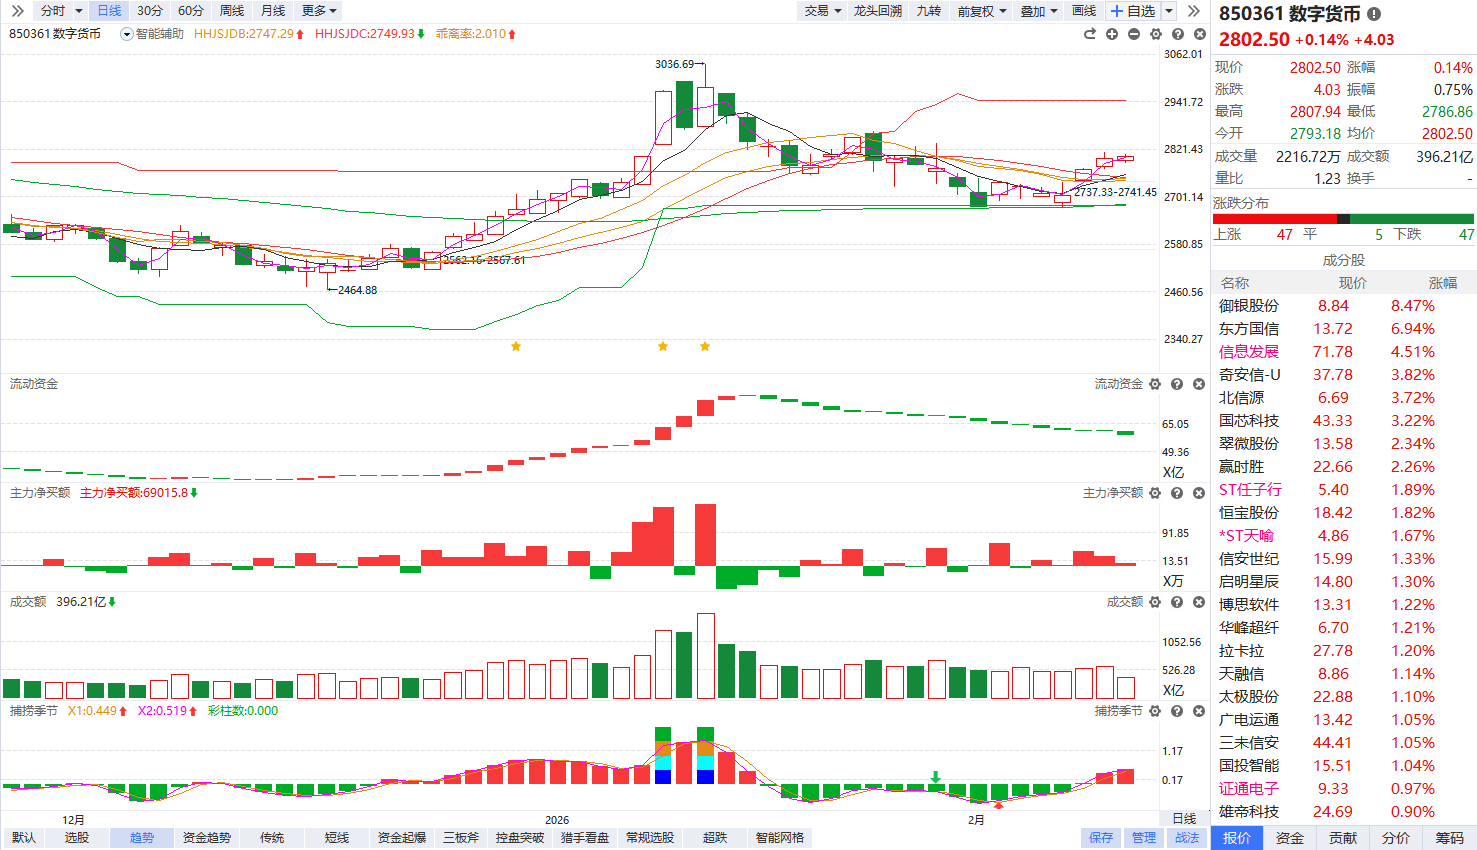Image resolution: width=1477 pixels, height=850 pixels.
Task: Close the 成交额 indicator panel
Action: coord(1199,602)
